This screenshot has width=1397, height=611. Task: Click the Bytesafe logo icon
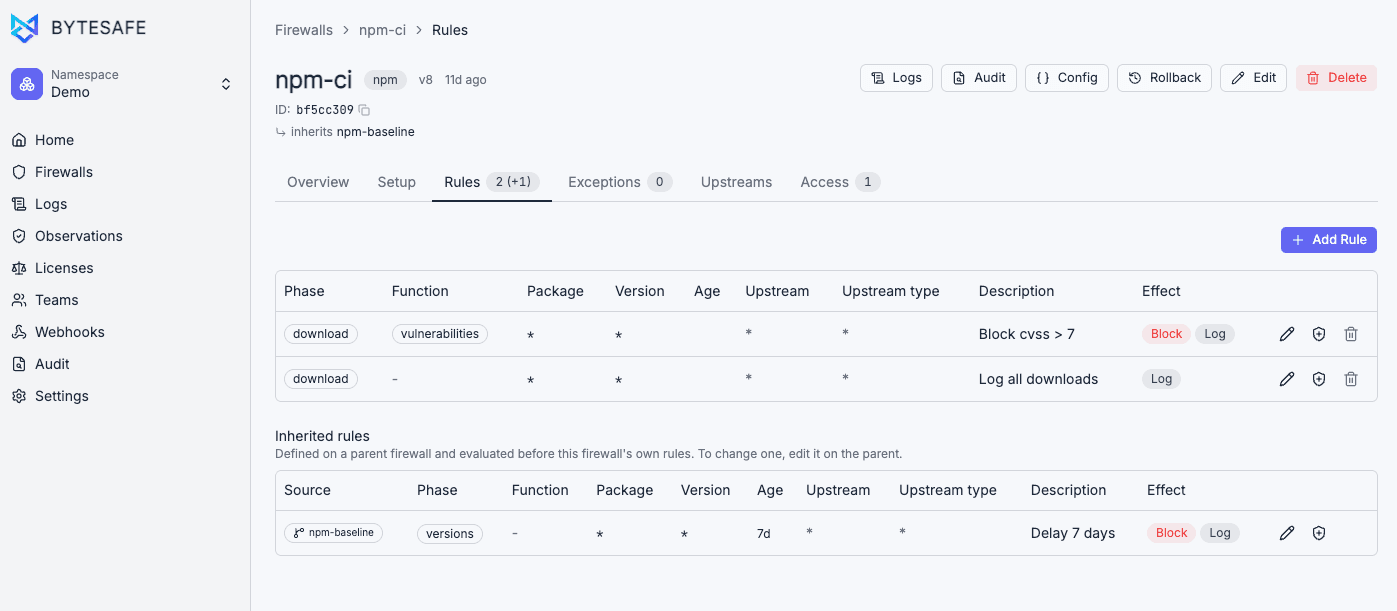pyautogui.click(x=25, y=28)
